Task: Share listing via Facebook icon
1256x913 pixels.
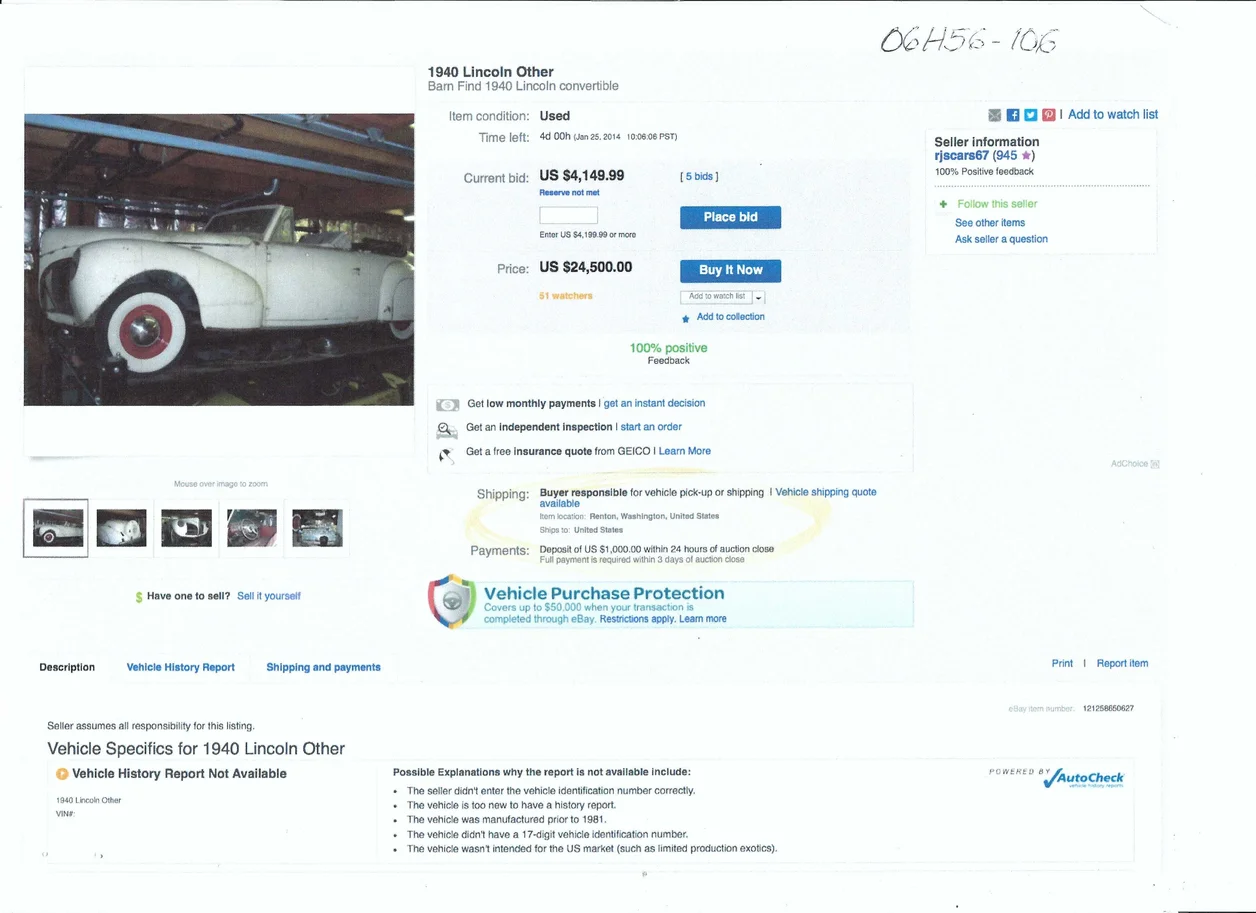Action: click(x=1013, y=115)
